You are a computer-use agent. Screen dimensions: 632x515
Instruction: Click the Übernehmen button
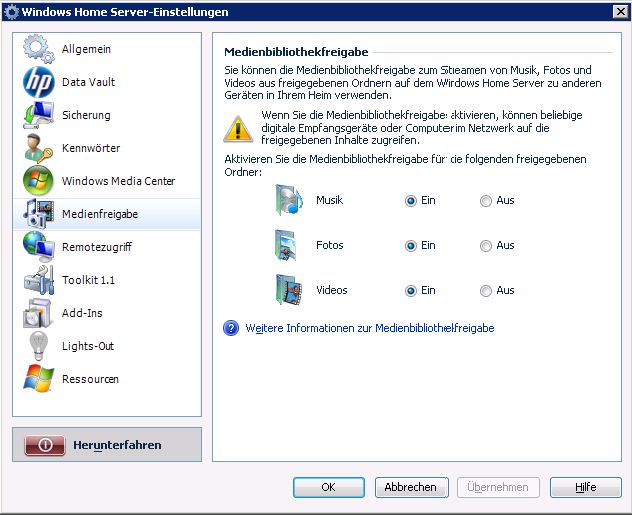tap(498, 487)
